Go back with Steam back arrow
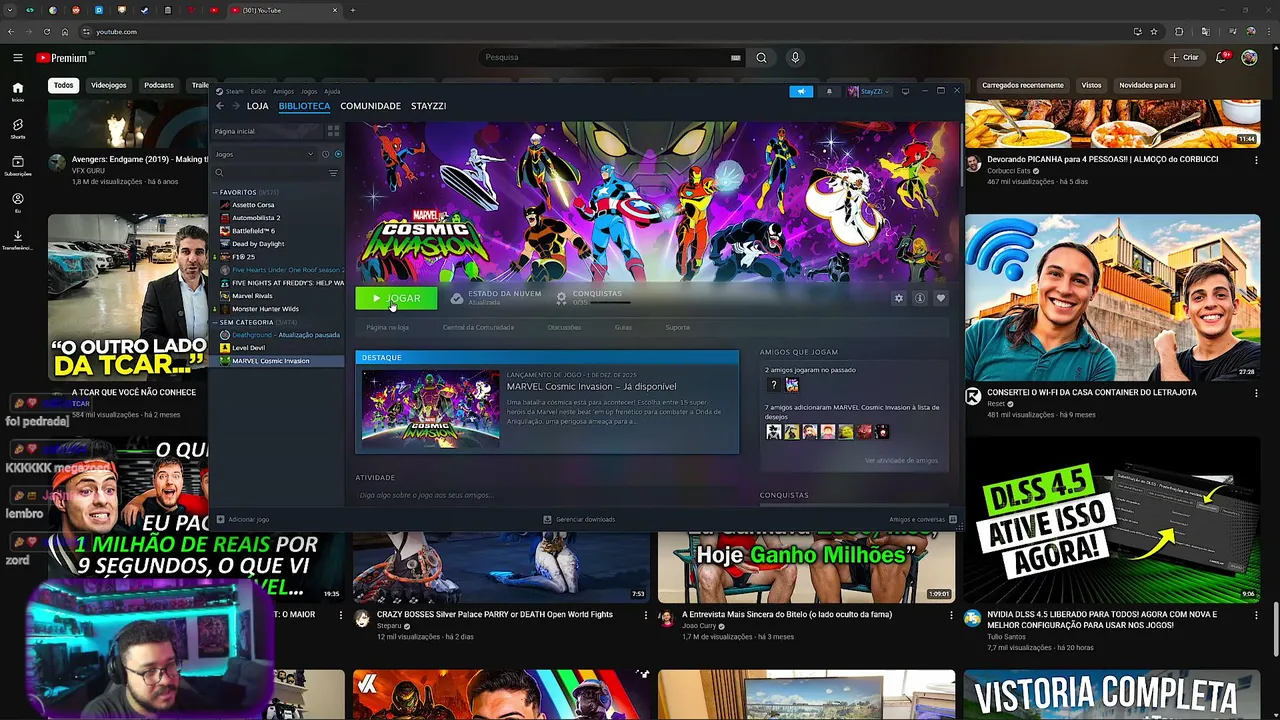 pos(221,106)
